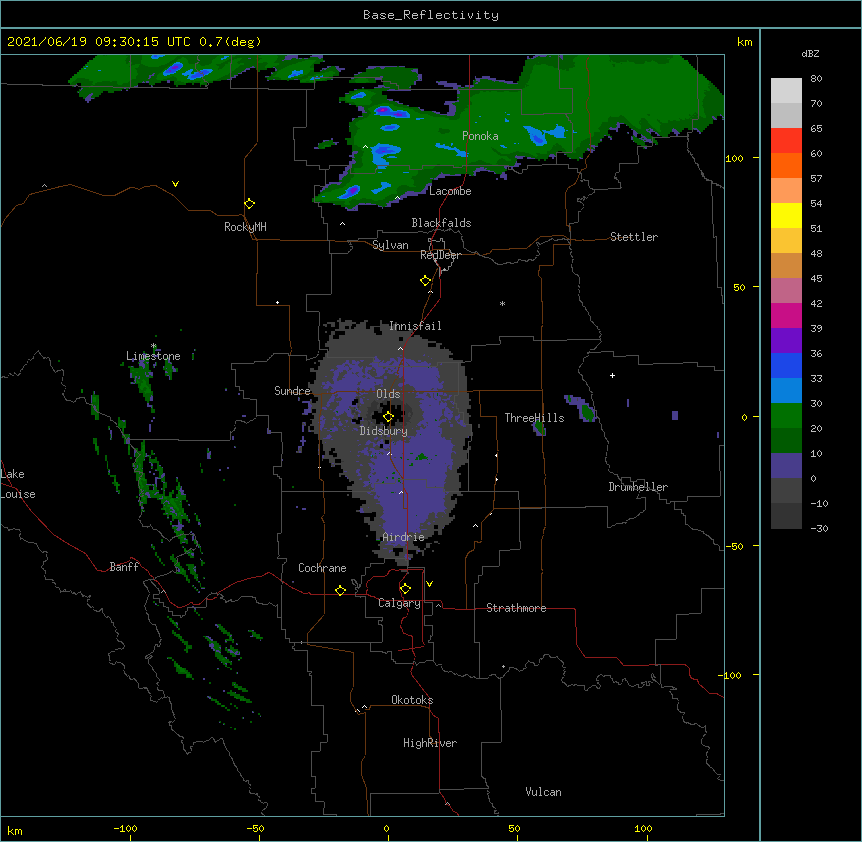Click the Sylvan town label
This screenshot has width=862, height=842.
pos(390,245)
